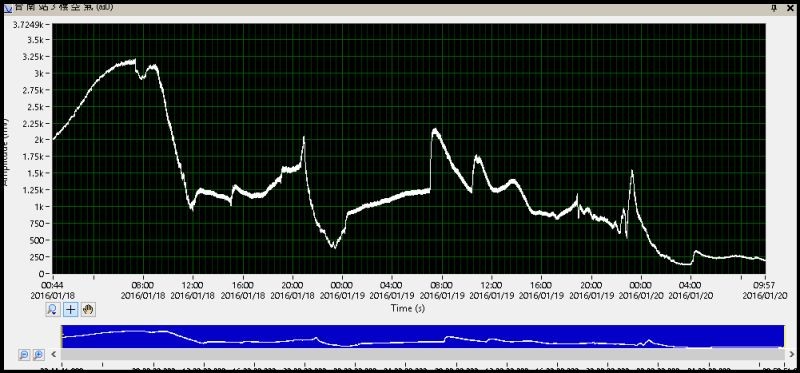The width and height of the screenshot is (800, 373).
Task: Click the overview scrollbar left arrow
Action: (53, 354)
